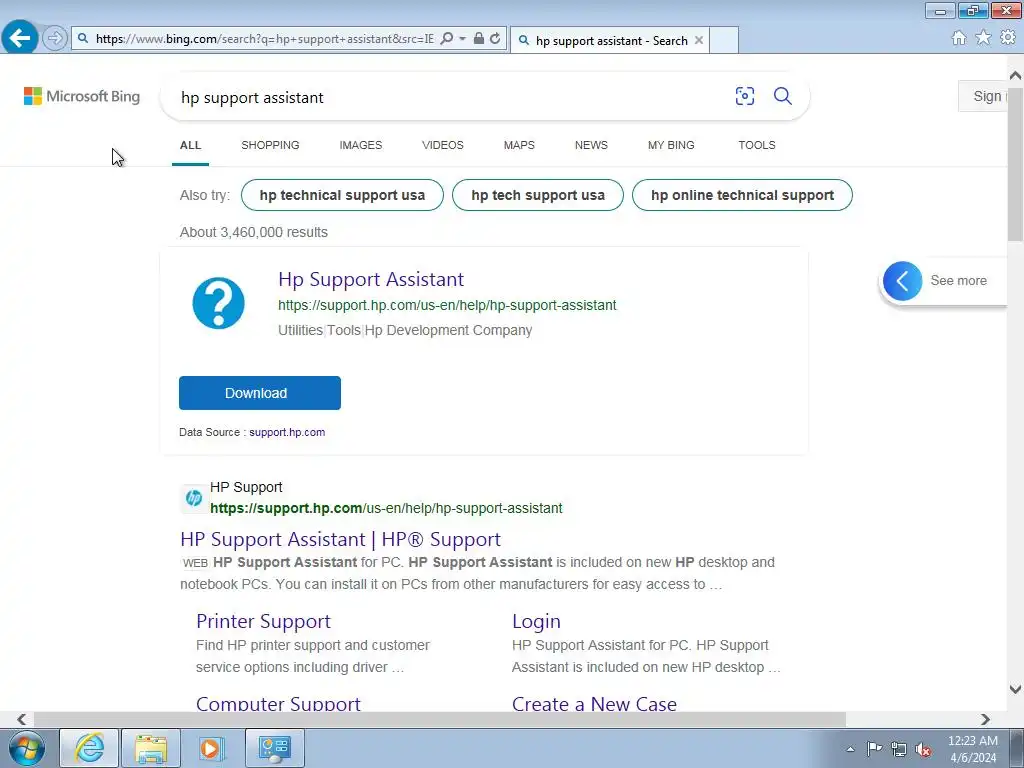
Task: Open a new blank tab
Action: 724,40
